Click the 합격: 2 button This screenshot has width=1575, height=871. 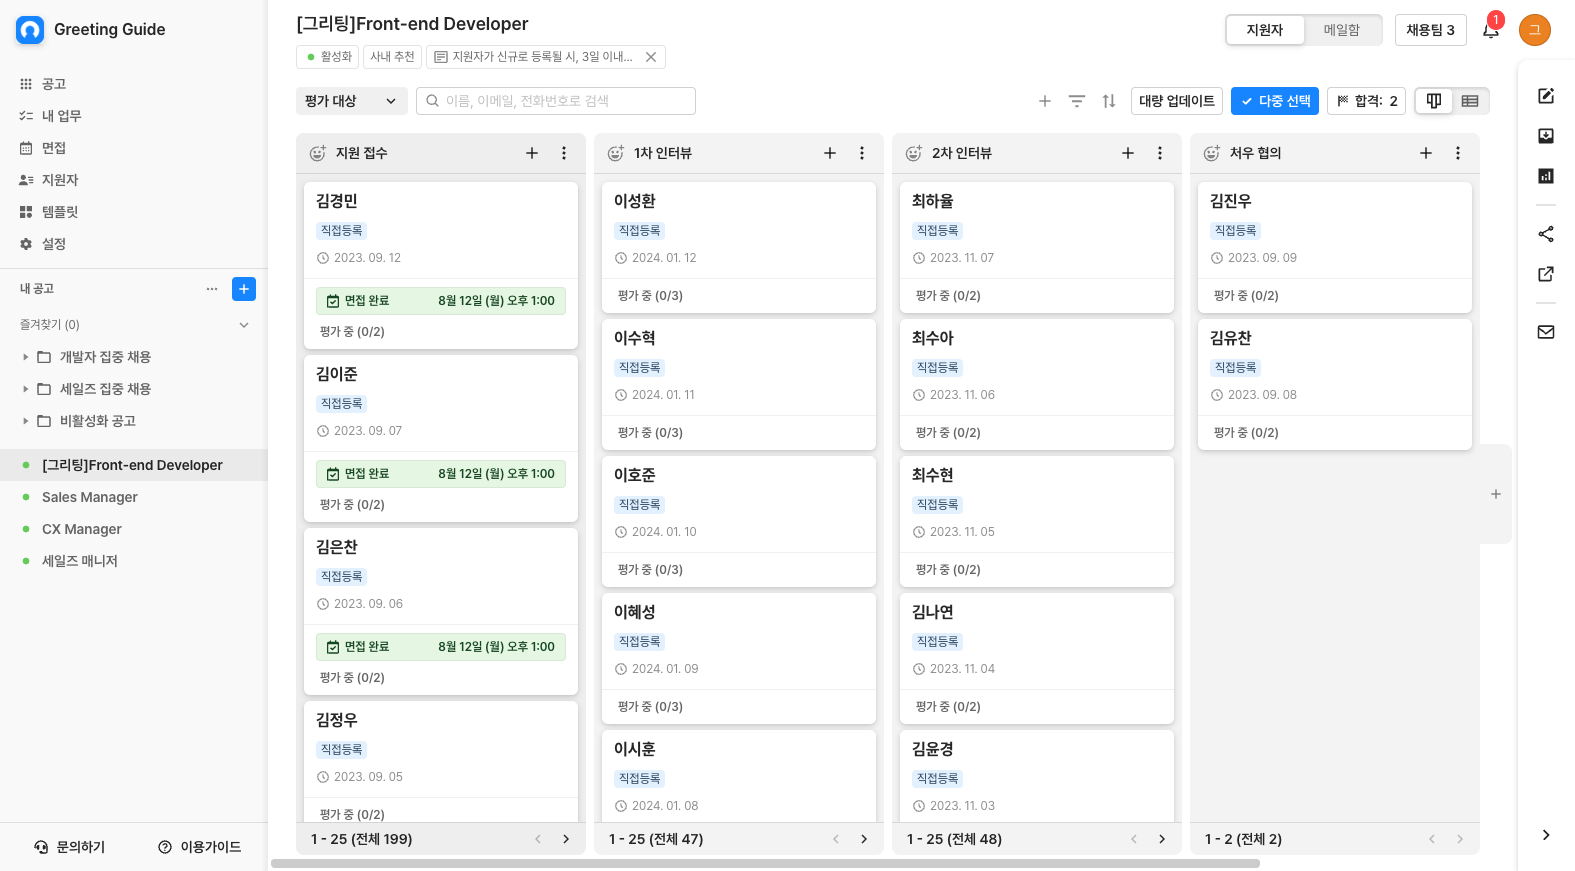click(1367, 101)
